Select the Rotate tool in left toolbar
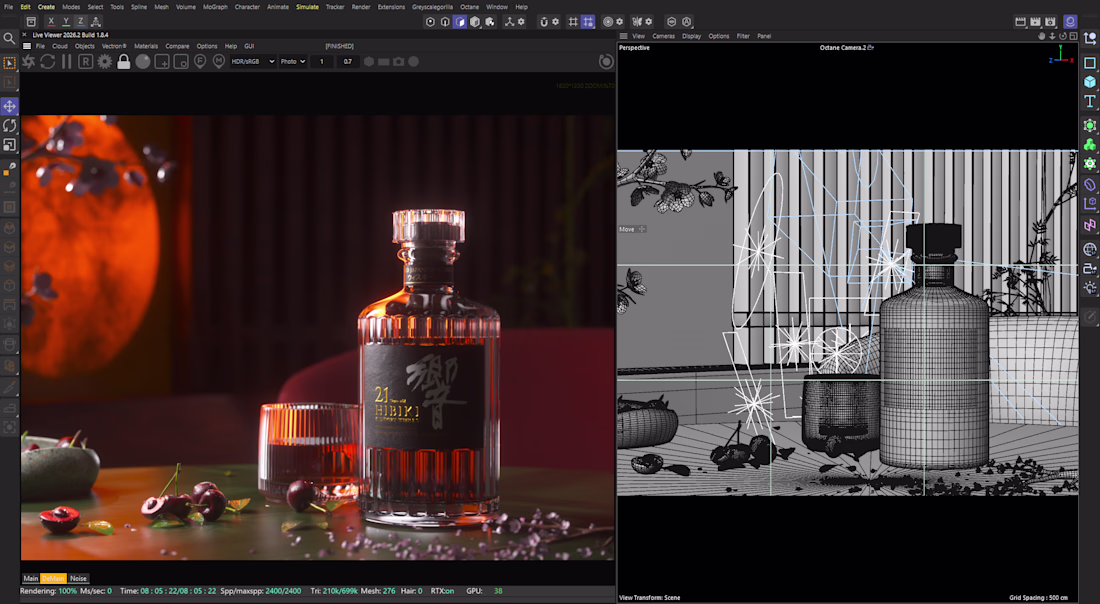Screen dimensions: 1100x604 (x=9, y=126)
